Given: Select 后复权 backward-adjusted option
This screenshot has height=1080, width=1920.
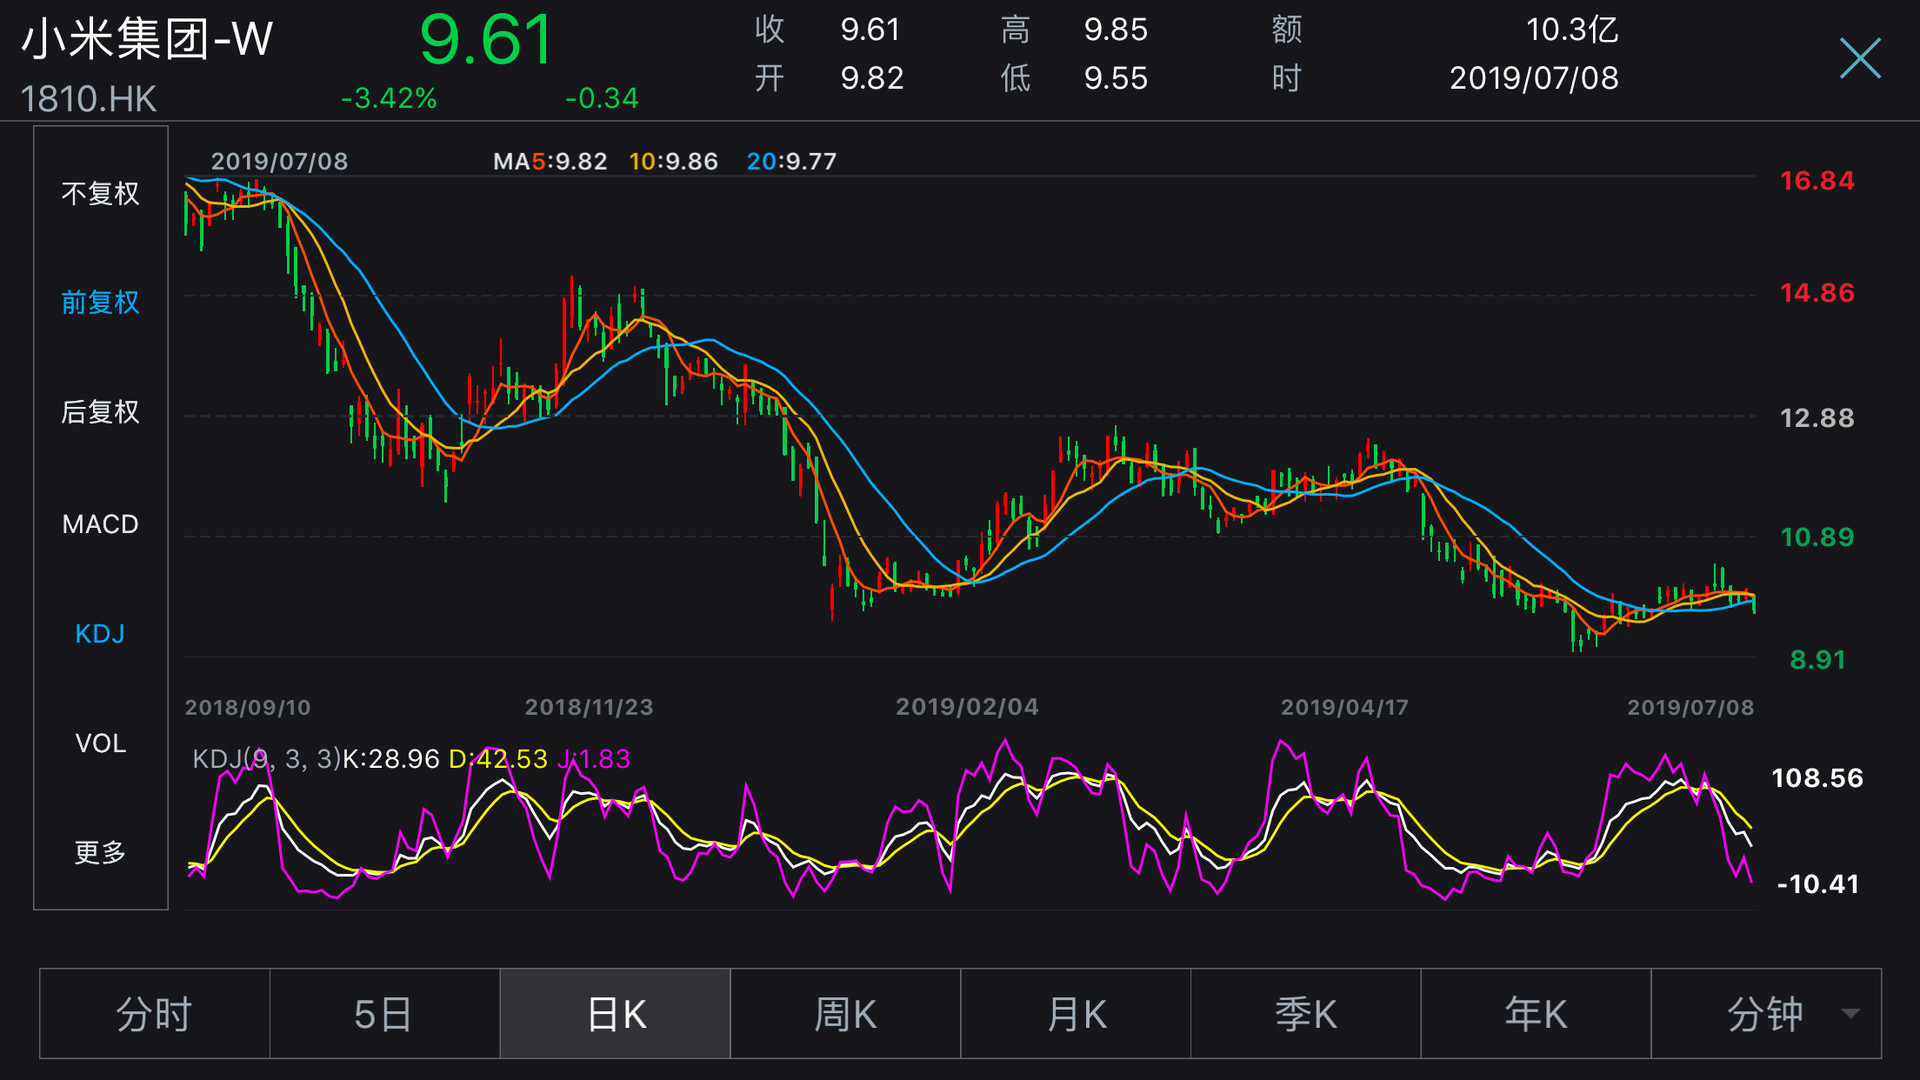Looking at the screenshot, I should point(100,412).
